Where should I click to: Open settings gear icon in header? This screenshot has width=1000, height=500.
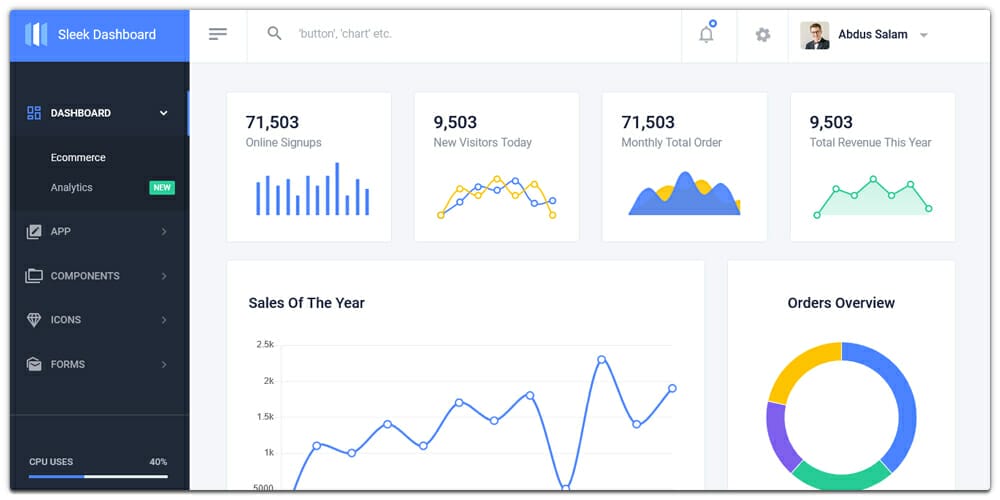point(763,35)
